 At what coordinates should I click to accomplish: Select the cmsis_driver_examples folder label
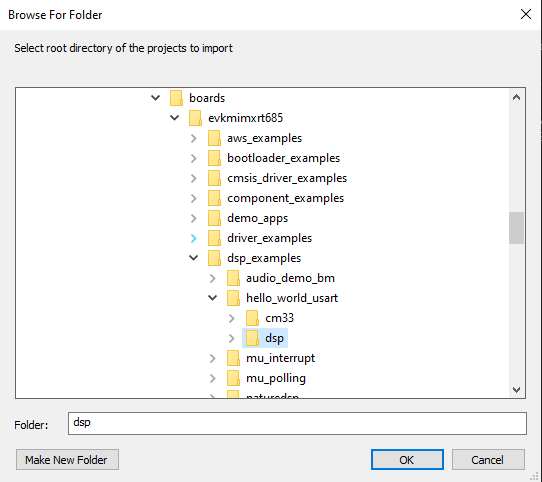(287, 178)
